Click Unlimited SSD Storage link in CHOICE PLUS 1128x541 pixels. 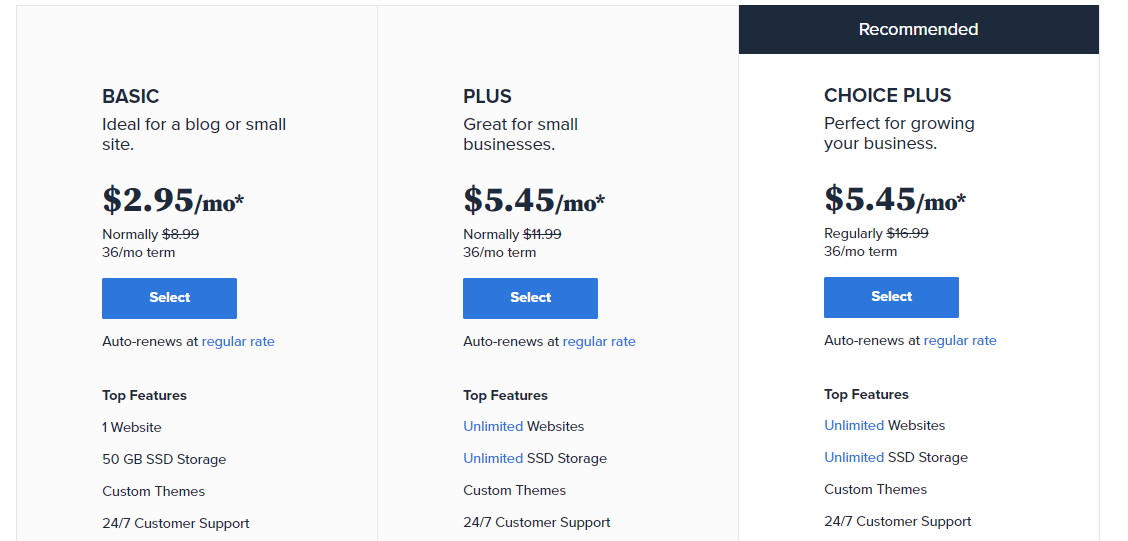854,458
